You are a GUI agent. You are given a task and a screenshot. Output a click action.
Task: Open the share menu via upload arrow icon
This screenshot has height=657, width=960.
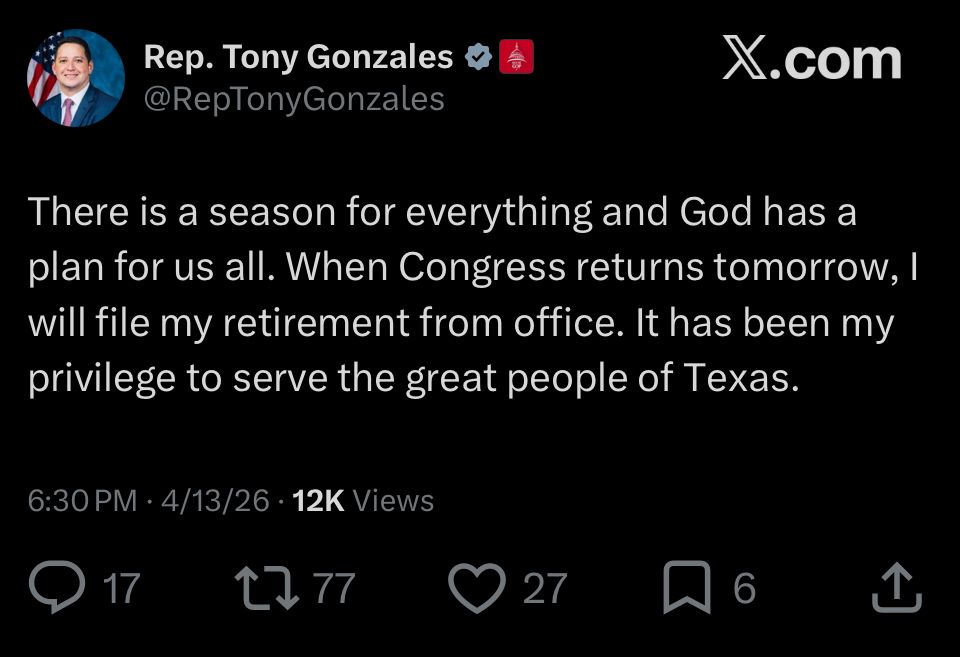pos(896,588)
